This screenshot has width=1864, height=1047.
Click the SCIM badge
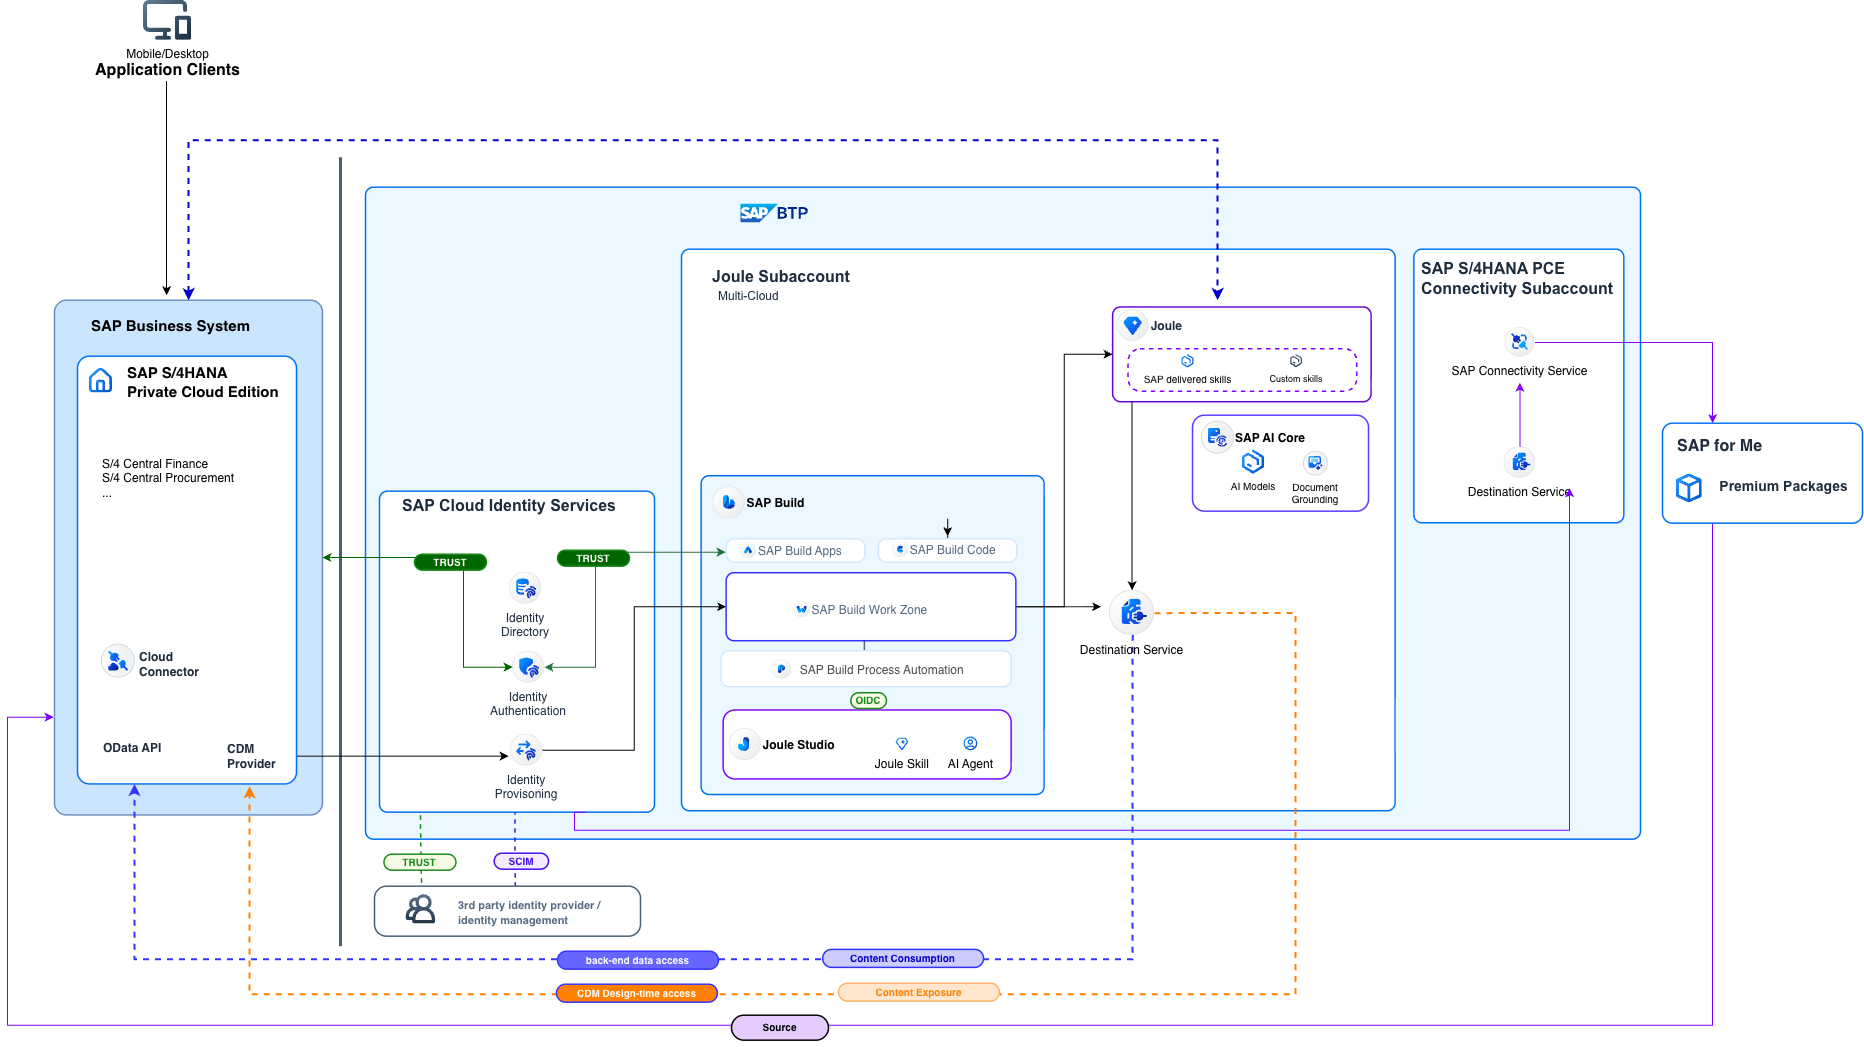point(521,861)
